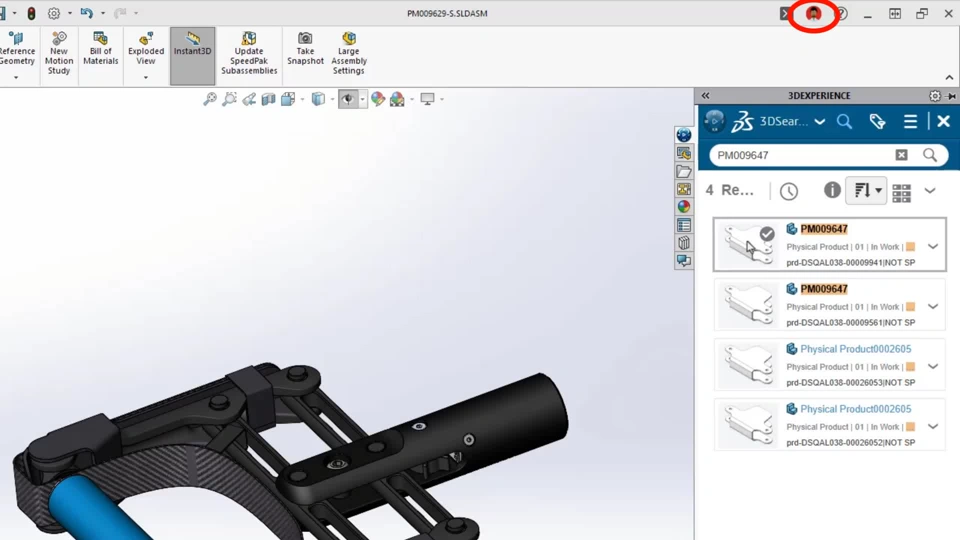Open Physical Product0002605 with prd-DSQAL038-00026052
Screen dimensions: 960x540
point(830,424)
